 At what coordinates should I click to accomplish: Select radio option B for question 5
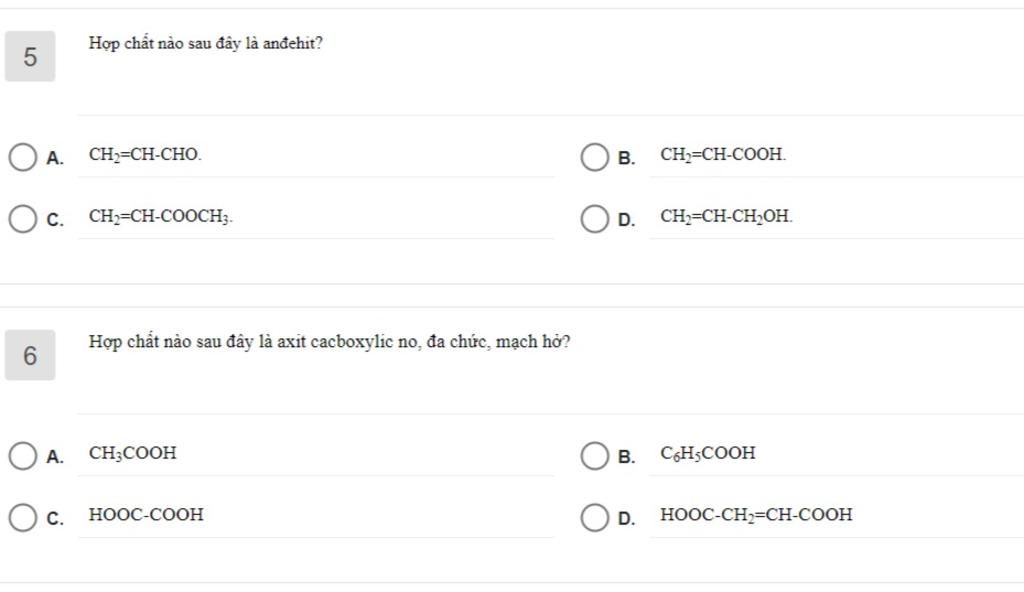click(x=594, y=157)
